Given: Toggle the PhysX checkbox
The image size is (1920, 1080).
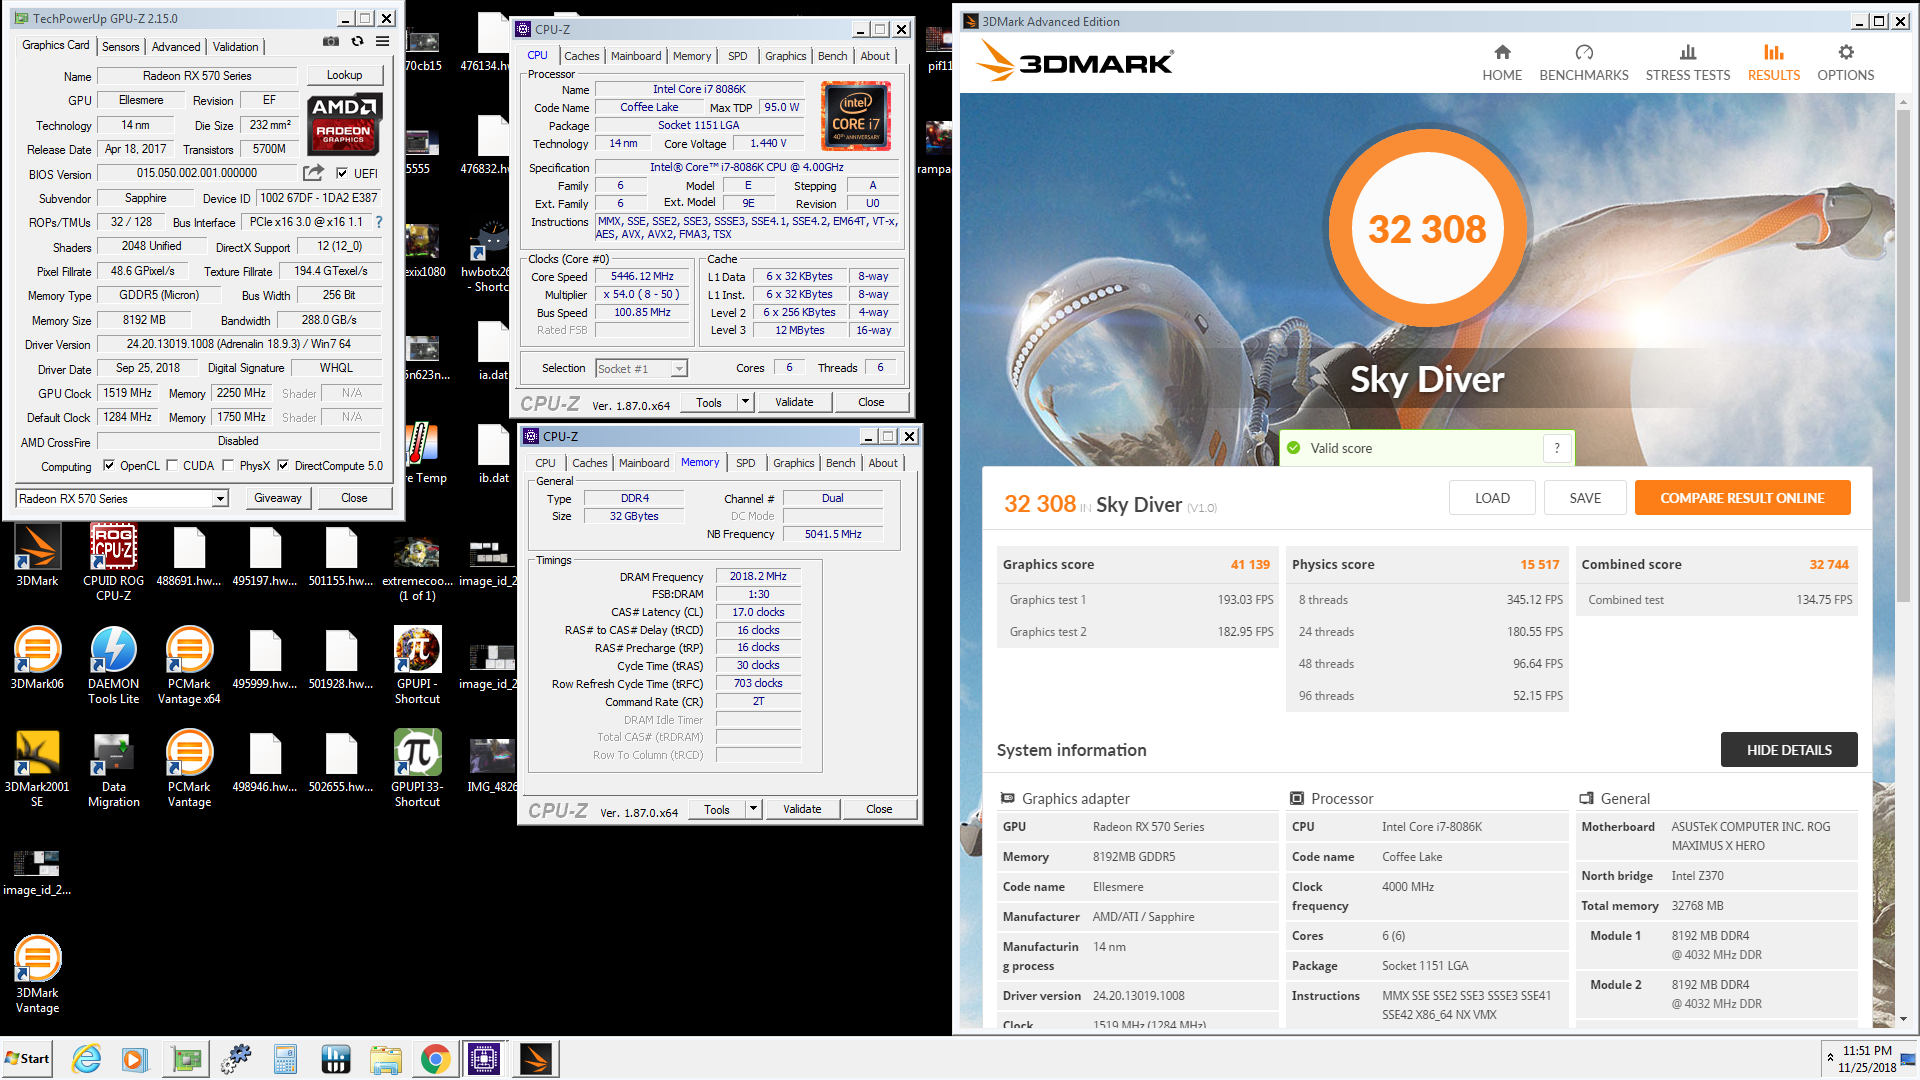Looking at the screenshot, I should (x=228, y=465).
